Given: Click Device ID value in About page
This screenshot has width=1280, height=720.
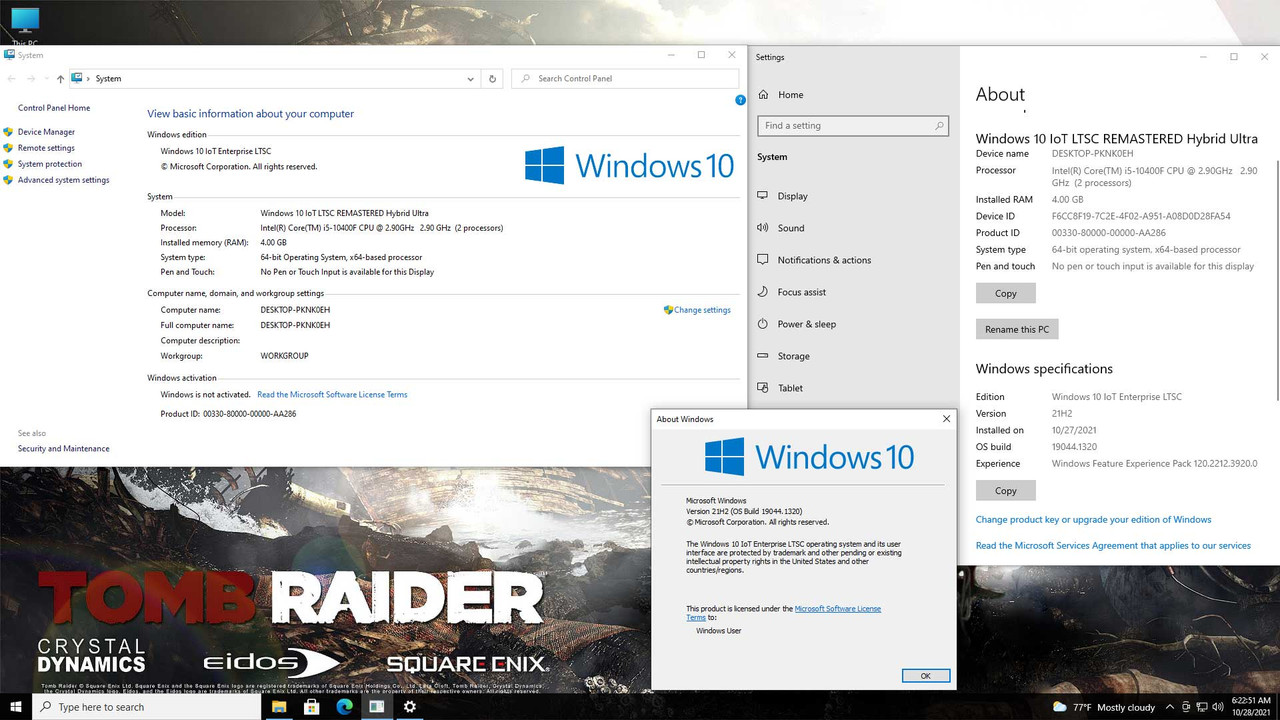Looking at the screenshot, I should pos(1141,216).
